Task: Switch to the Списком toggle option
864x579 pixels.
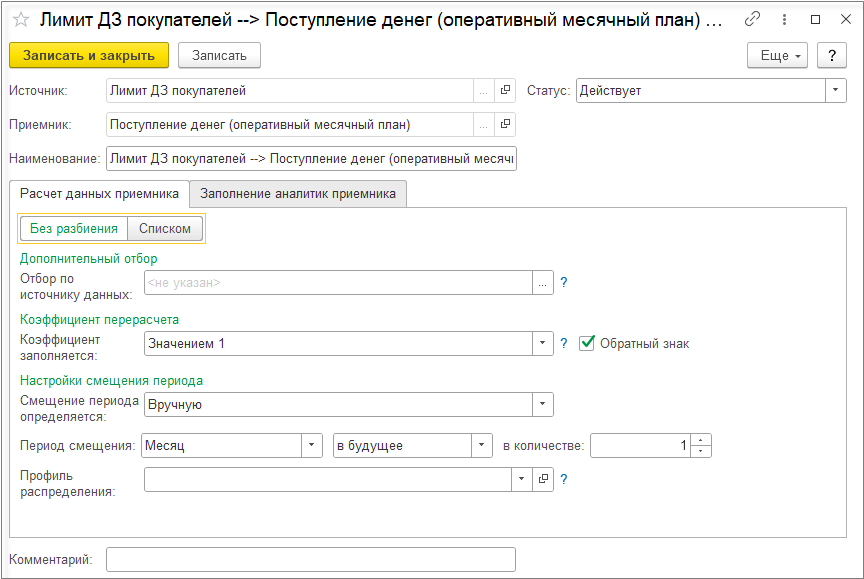Action: point(165,229)
